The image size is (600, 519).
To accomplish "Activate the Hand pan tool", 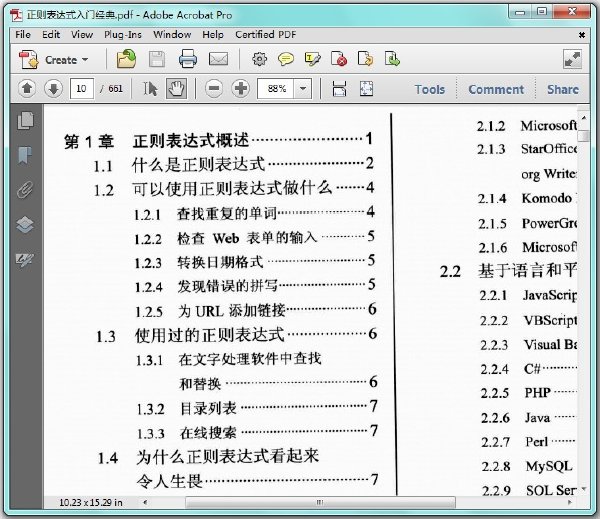I will (176, 89).
